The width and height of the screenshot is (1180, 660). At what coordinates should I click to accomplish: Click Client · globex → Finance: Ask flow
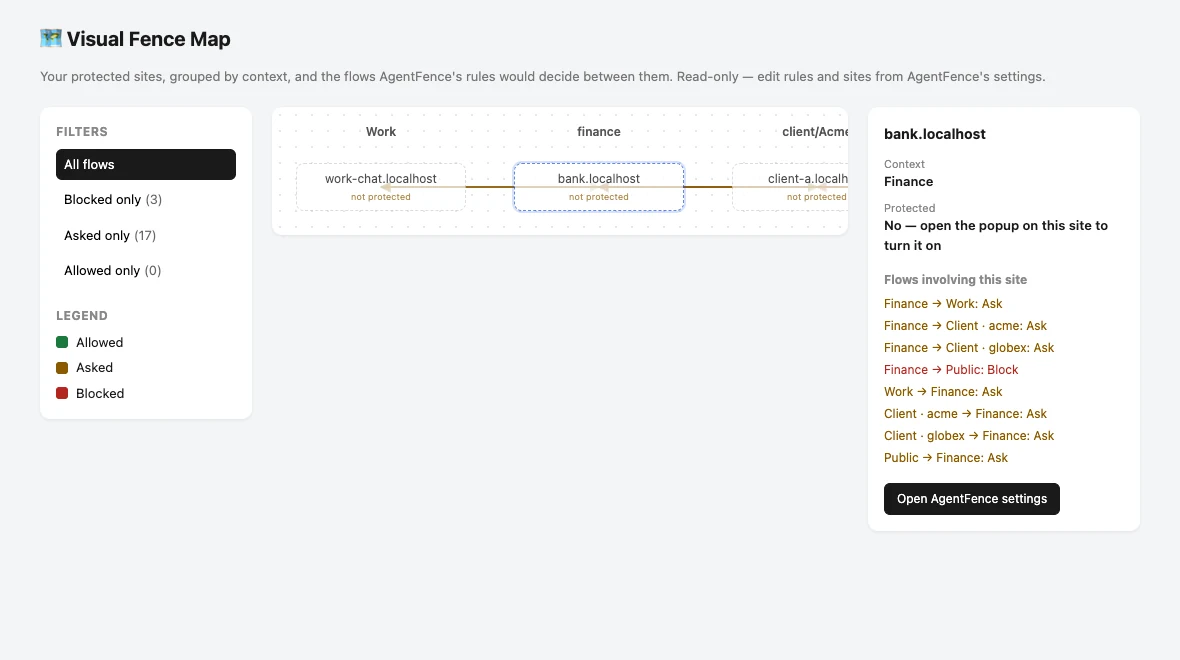969,436
